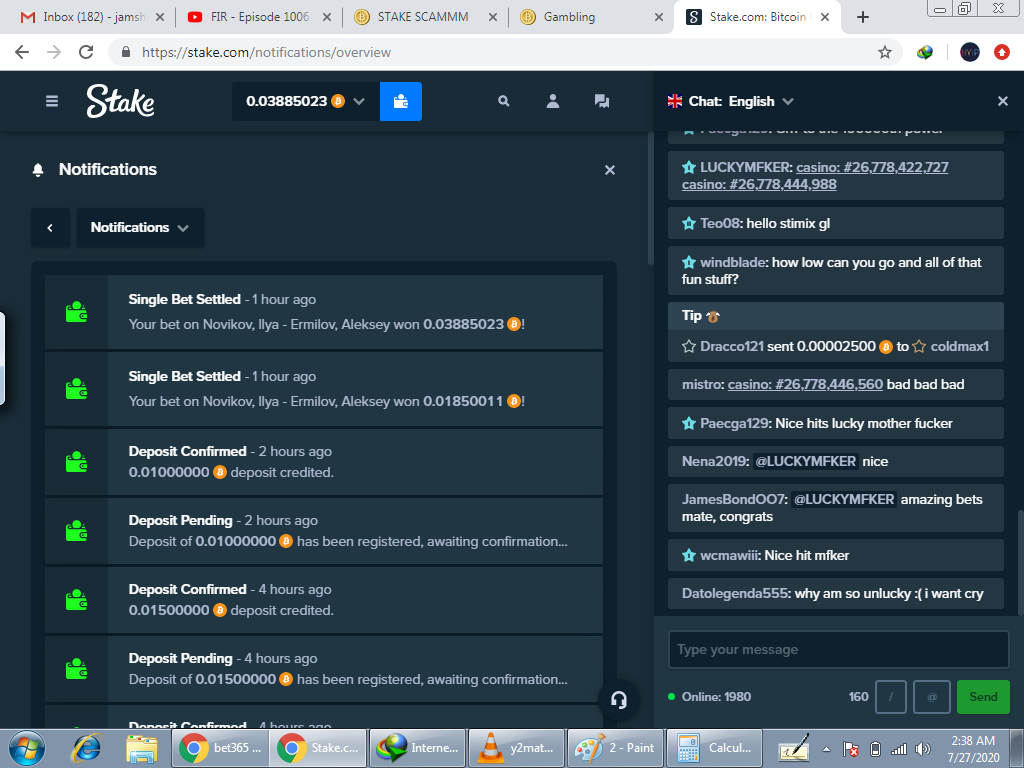Click the @ mention button

(932, 697)
